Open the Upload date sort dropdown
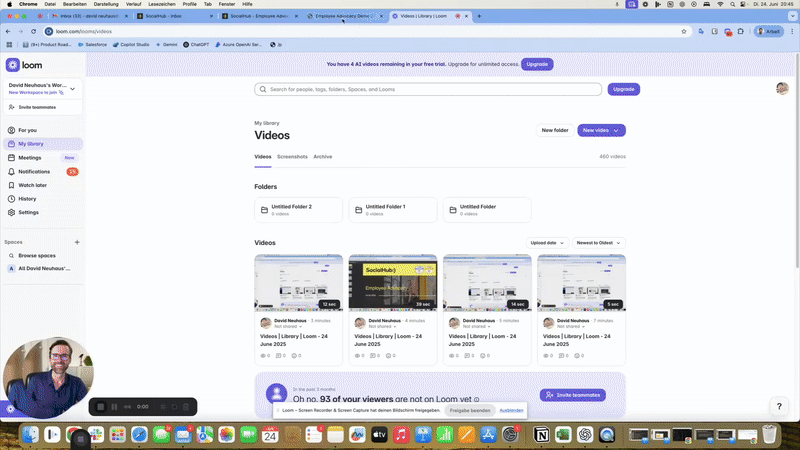The height and width of the screenshot is (450, 800). pos(547,243)
